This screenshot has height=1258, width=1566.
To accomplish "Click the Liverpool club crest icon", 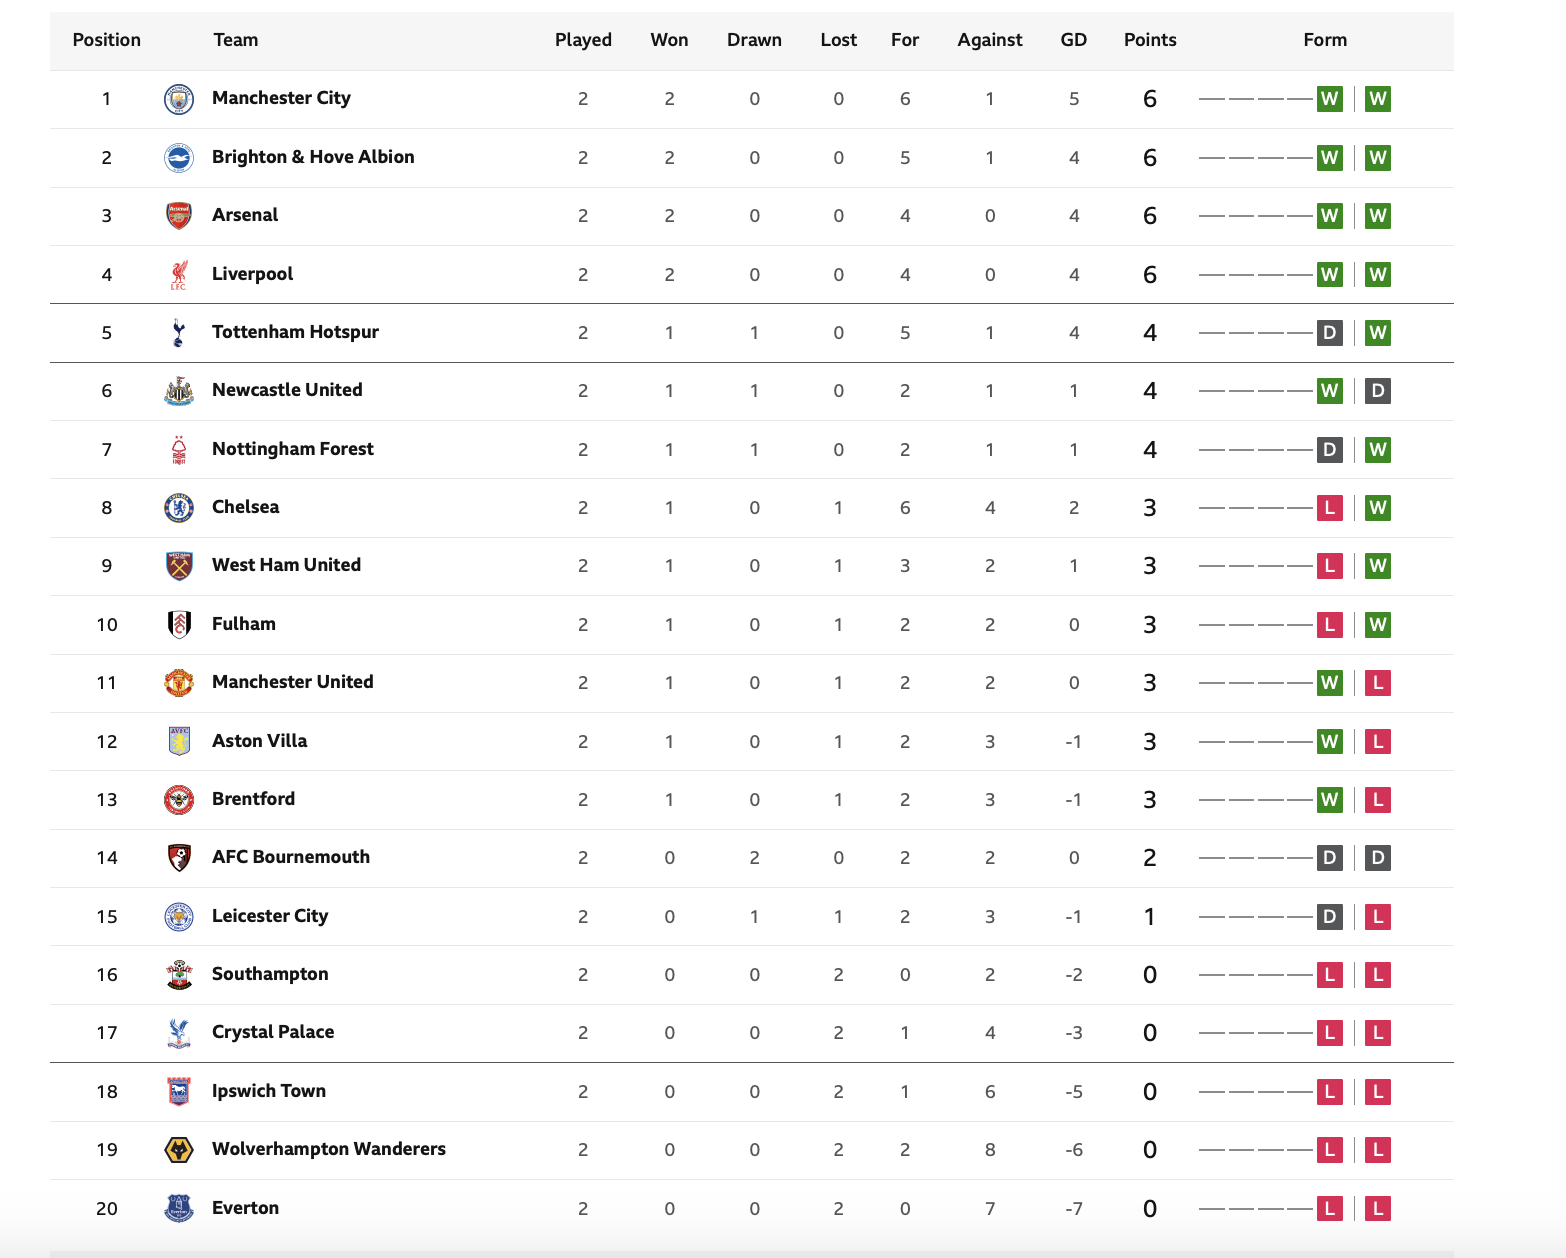I will tap(179, 275).
